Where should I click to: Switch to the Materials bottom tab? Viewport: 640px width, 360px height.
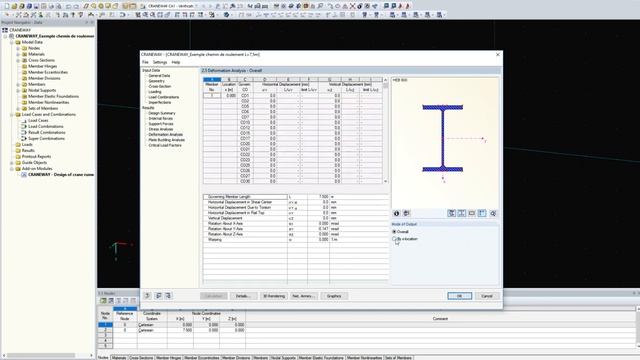coord(119,358)
